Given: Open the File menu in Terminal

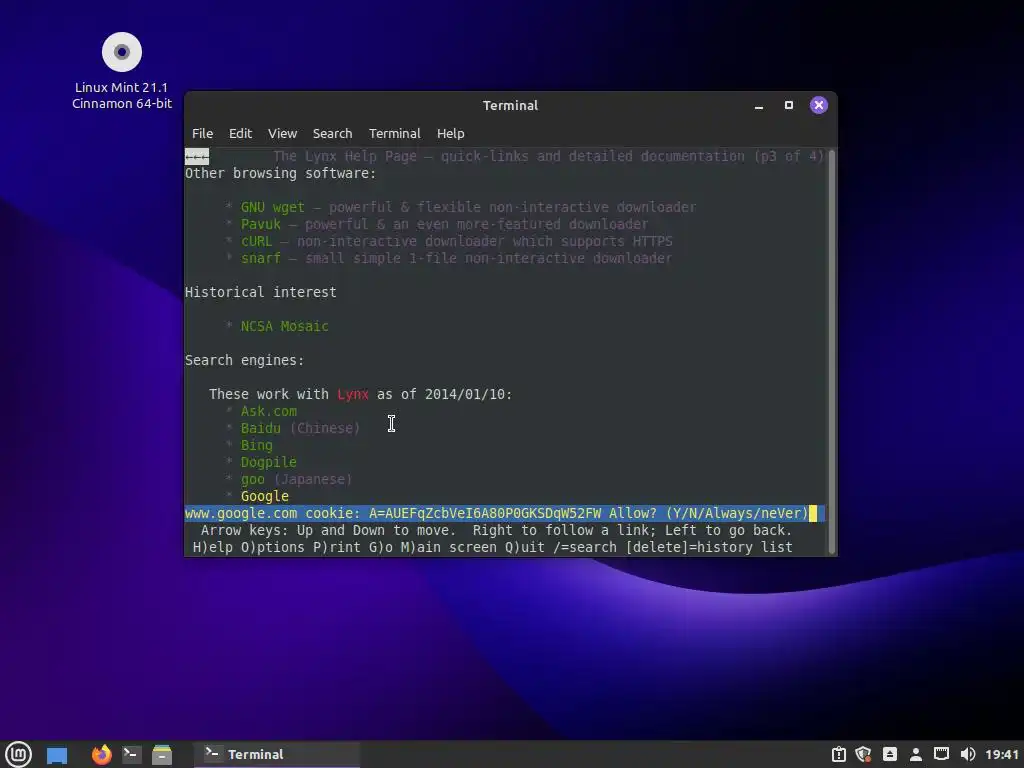Looking at the screenshot, I should click(202, 133).
